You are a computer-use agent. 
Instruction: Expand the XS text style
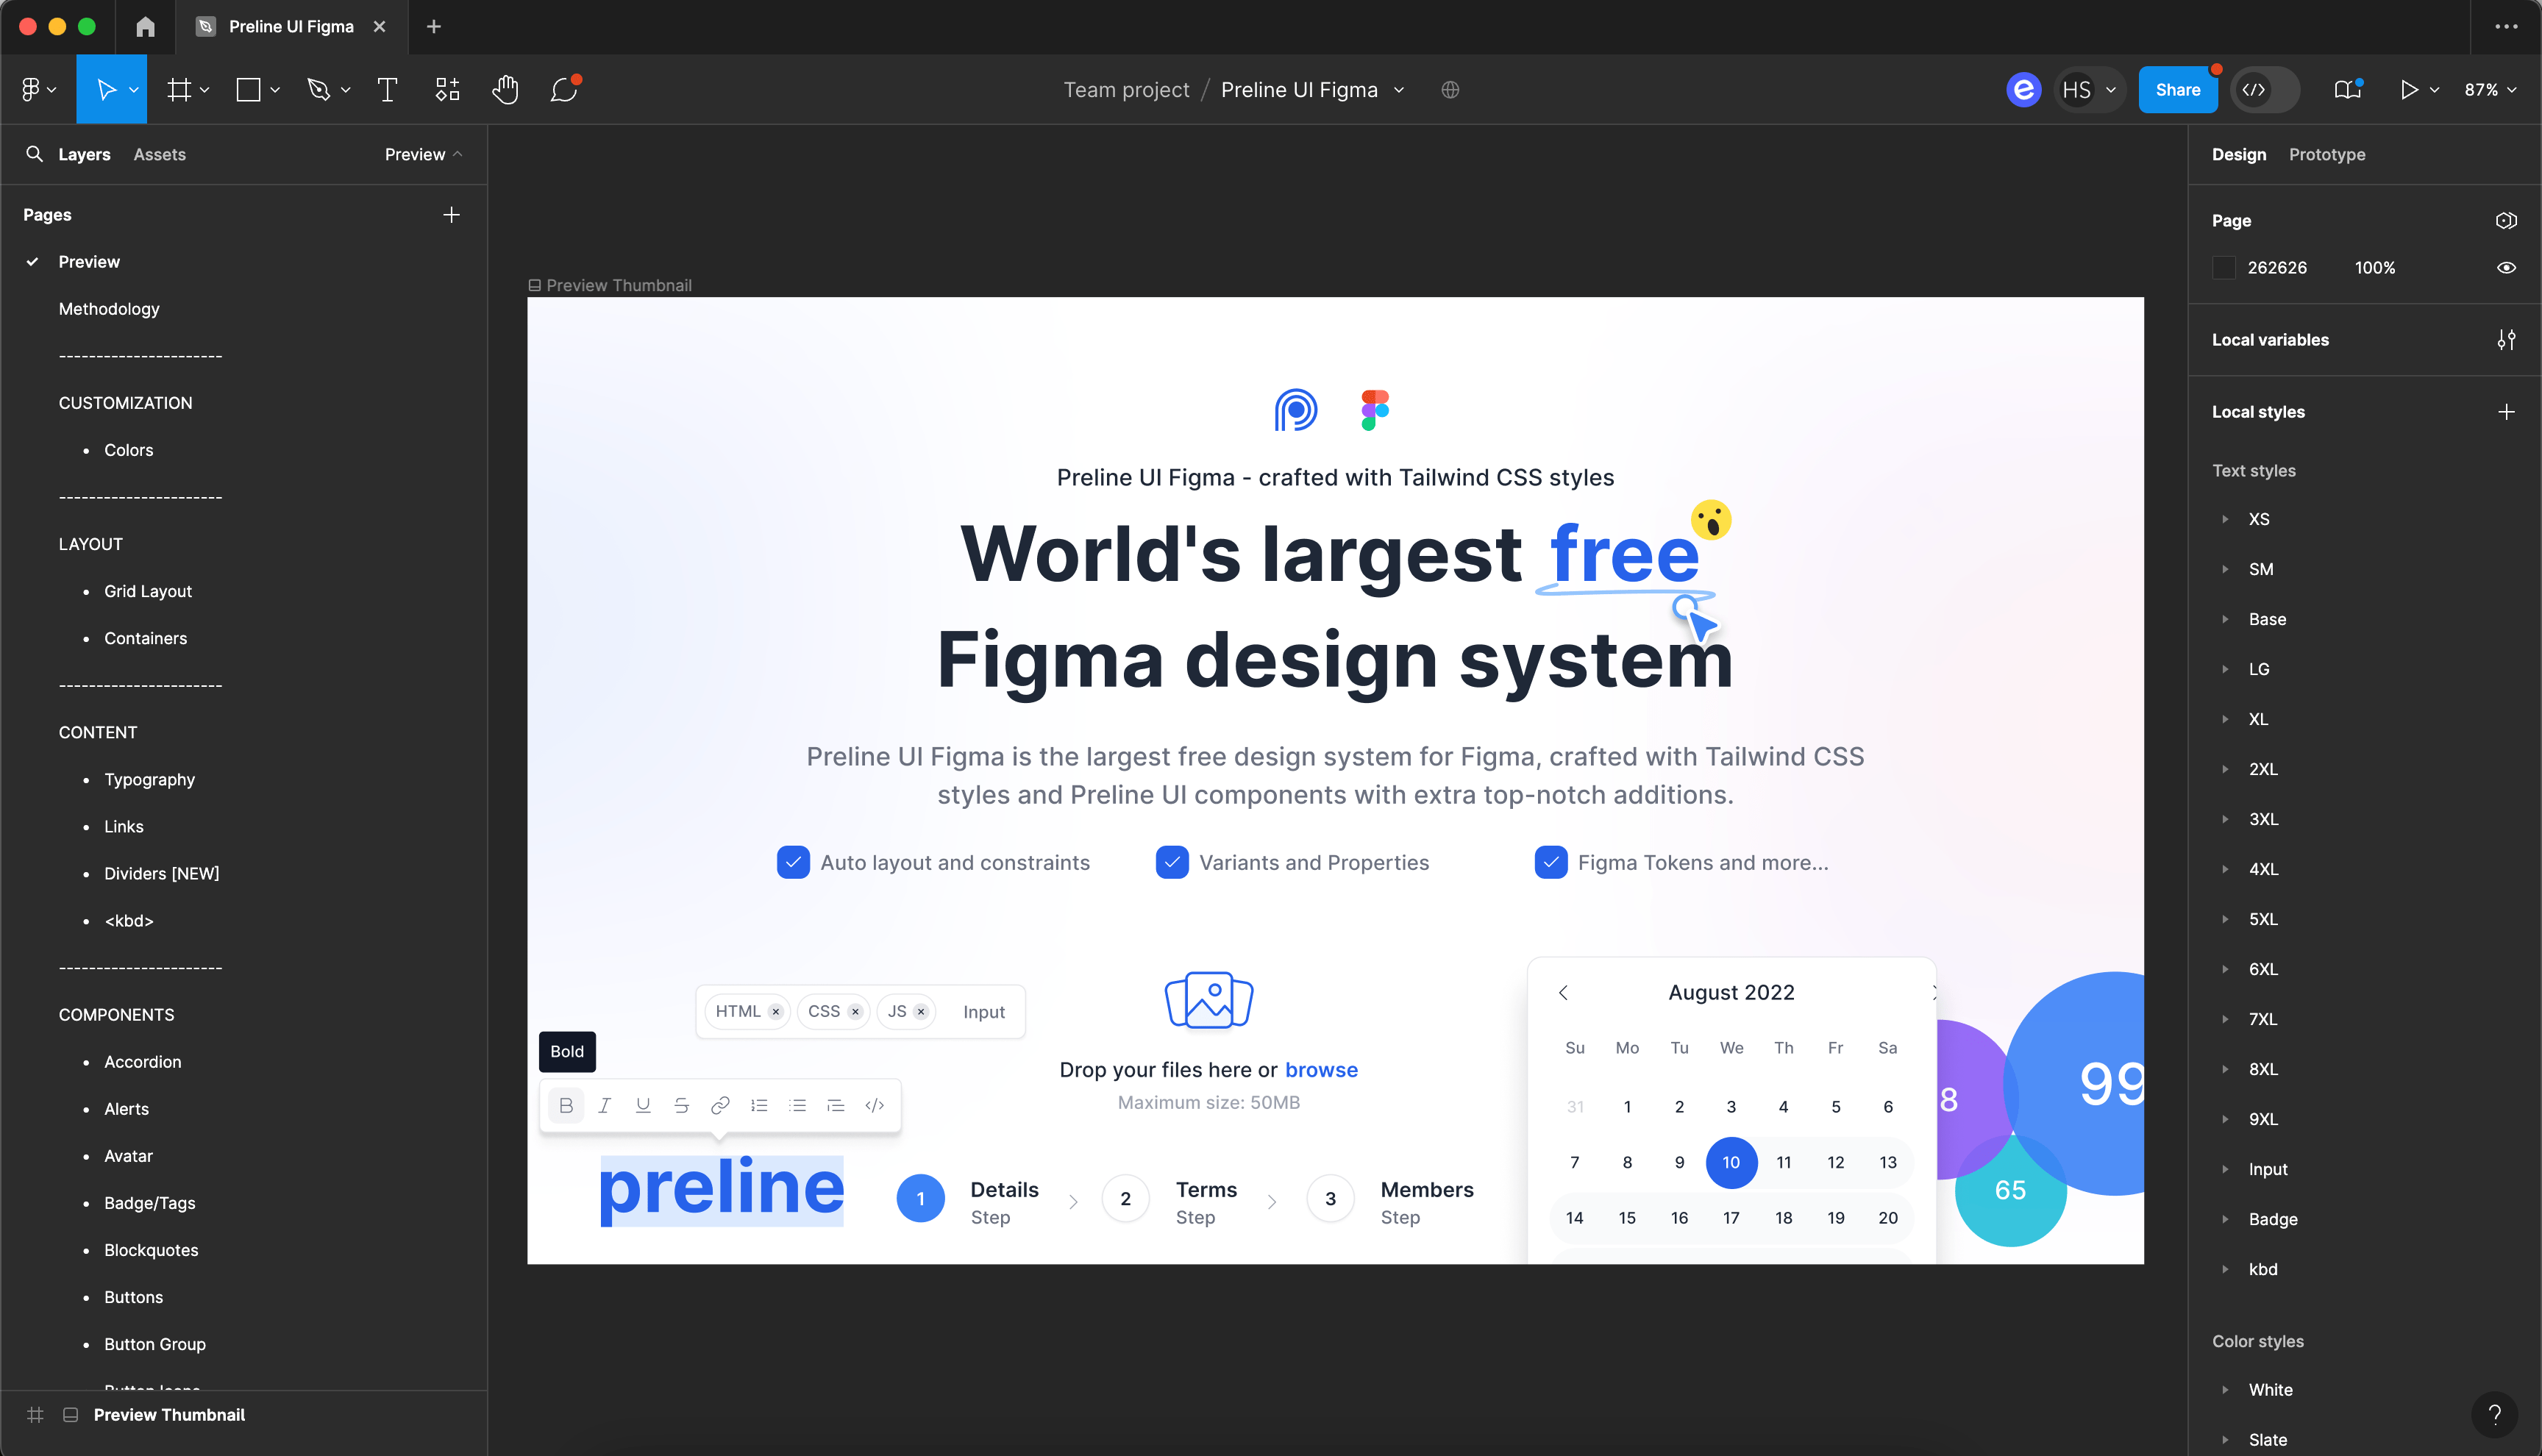(2224, 520)
